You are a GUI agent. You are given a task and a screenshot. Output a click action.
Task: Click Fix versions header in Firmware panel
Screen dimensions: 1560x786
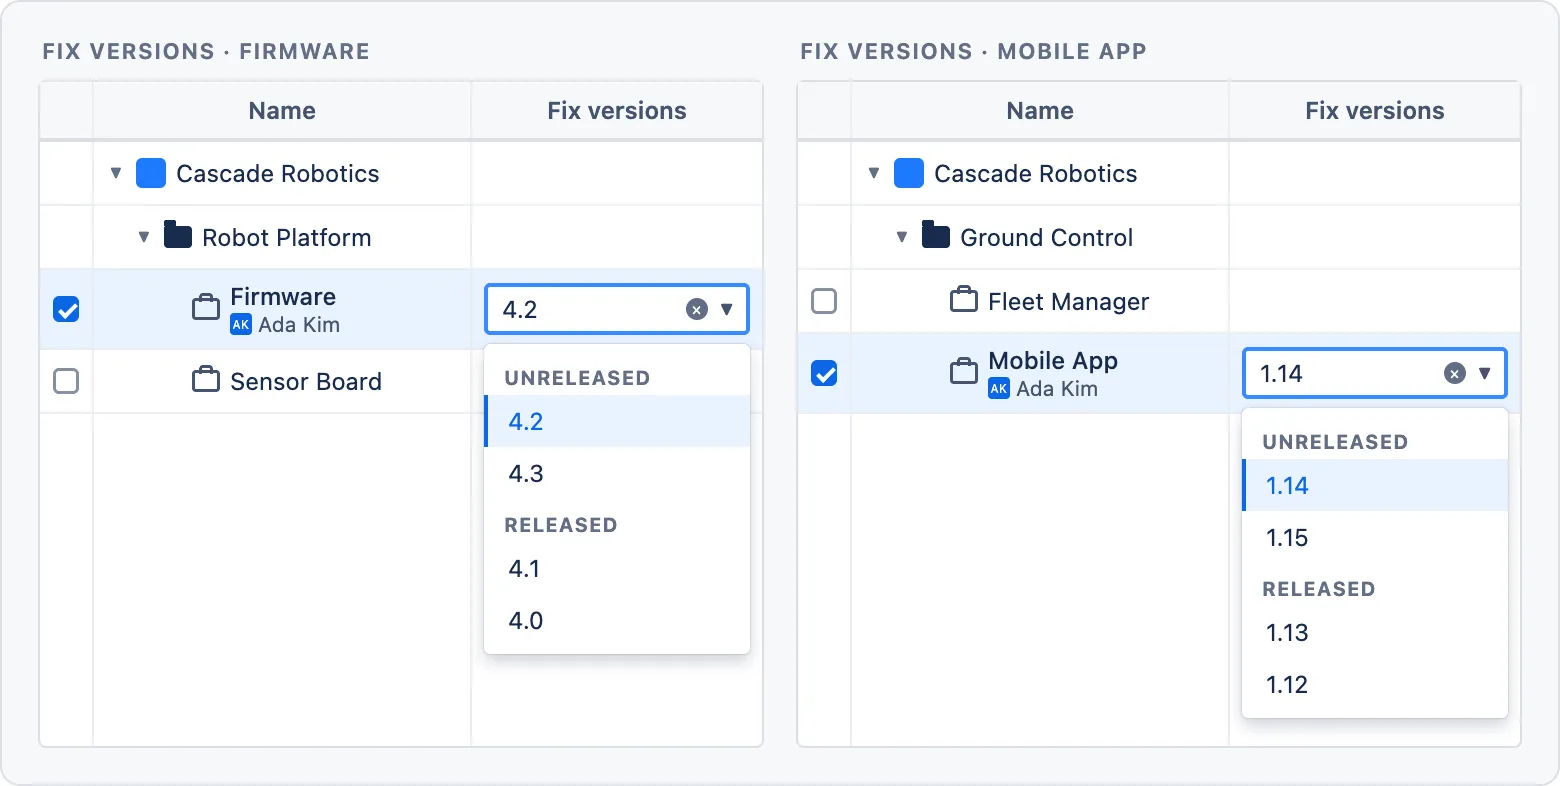tap(617, 110)
